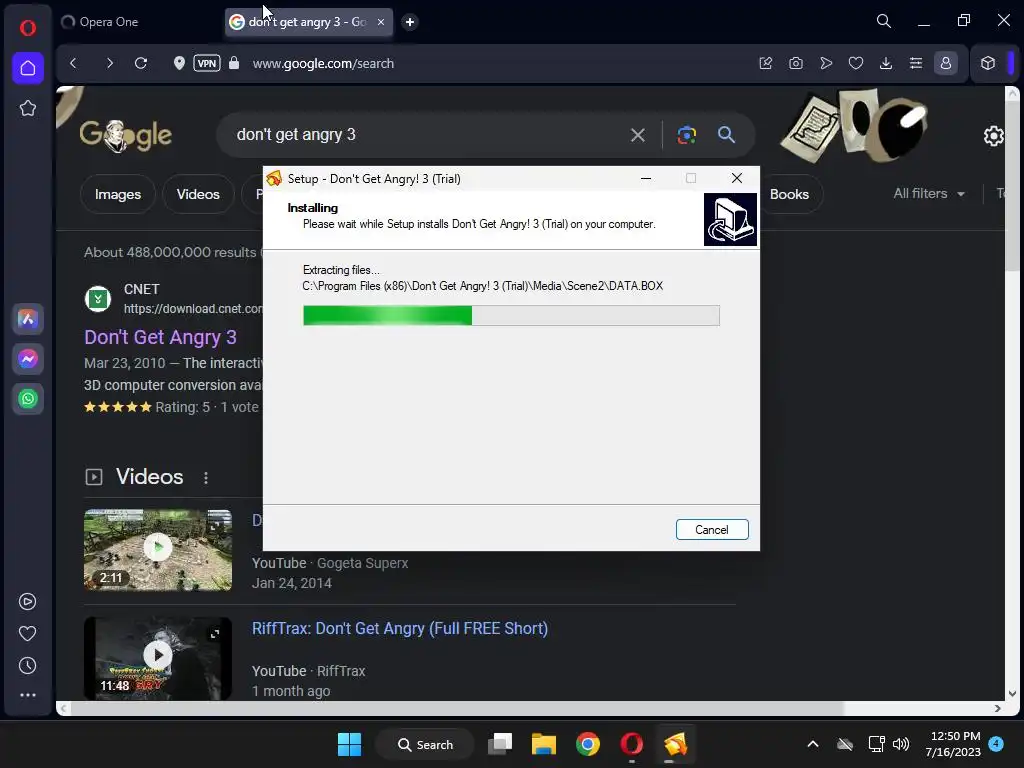Open Google quick settings gear
Screen dimensions: 1024x768
(993, 136)
